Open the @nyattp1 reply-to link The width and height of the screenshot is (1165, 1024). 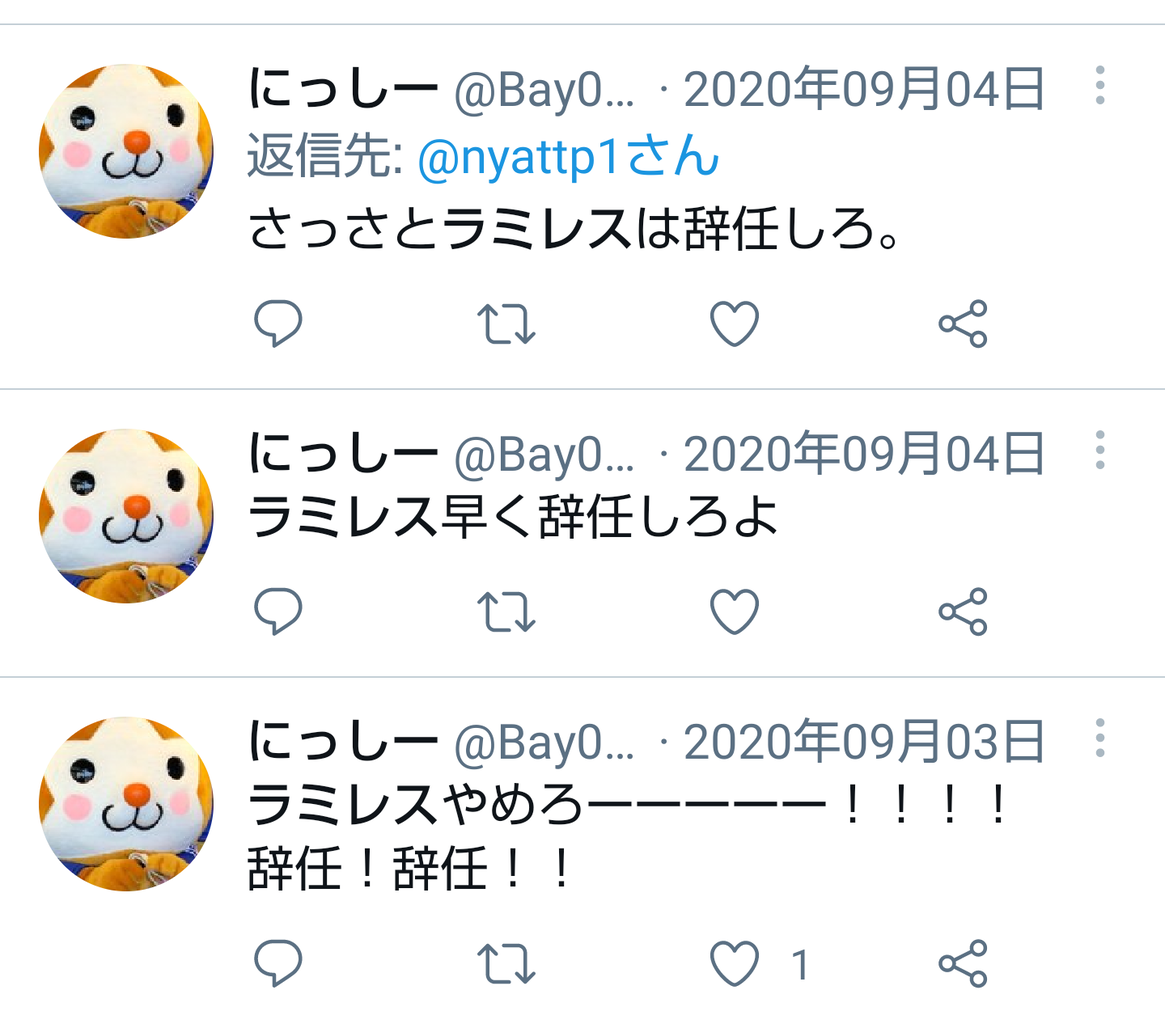click(x=568, y=156)
